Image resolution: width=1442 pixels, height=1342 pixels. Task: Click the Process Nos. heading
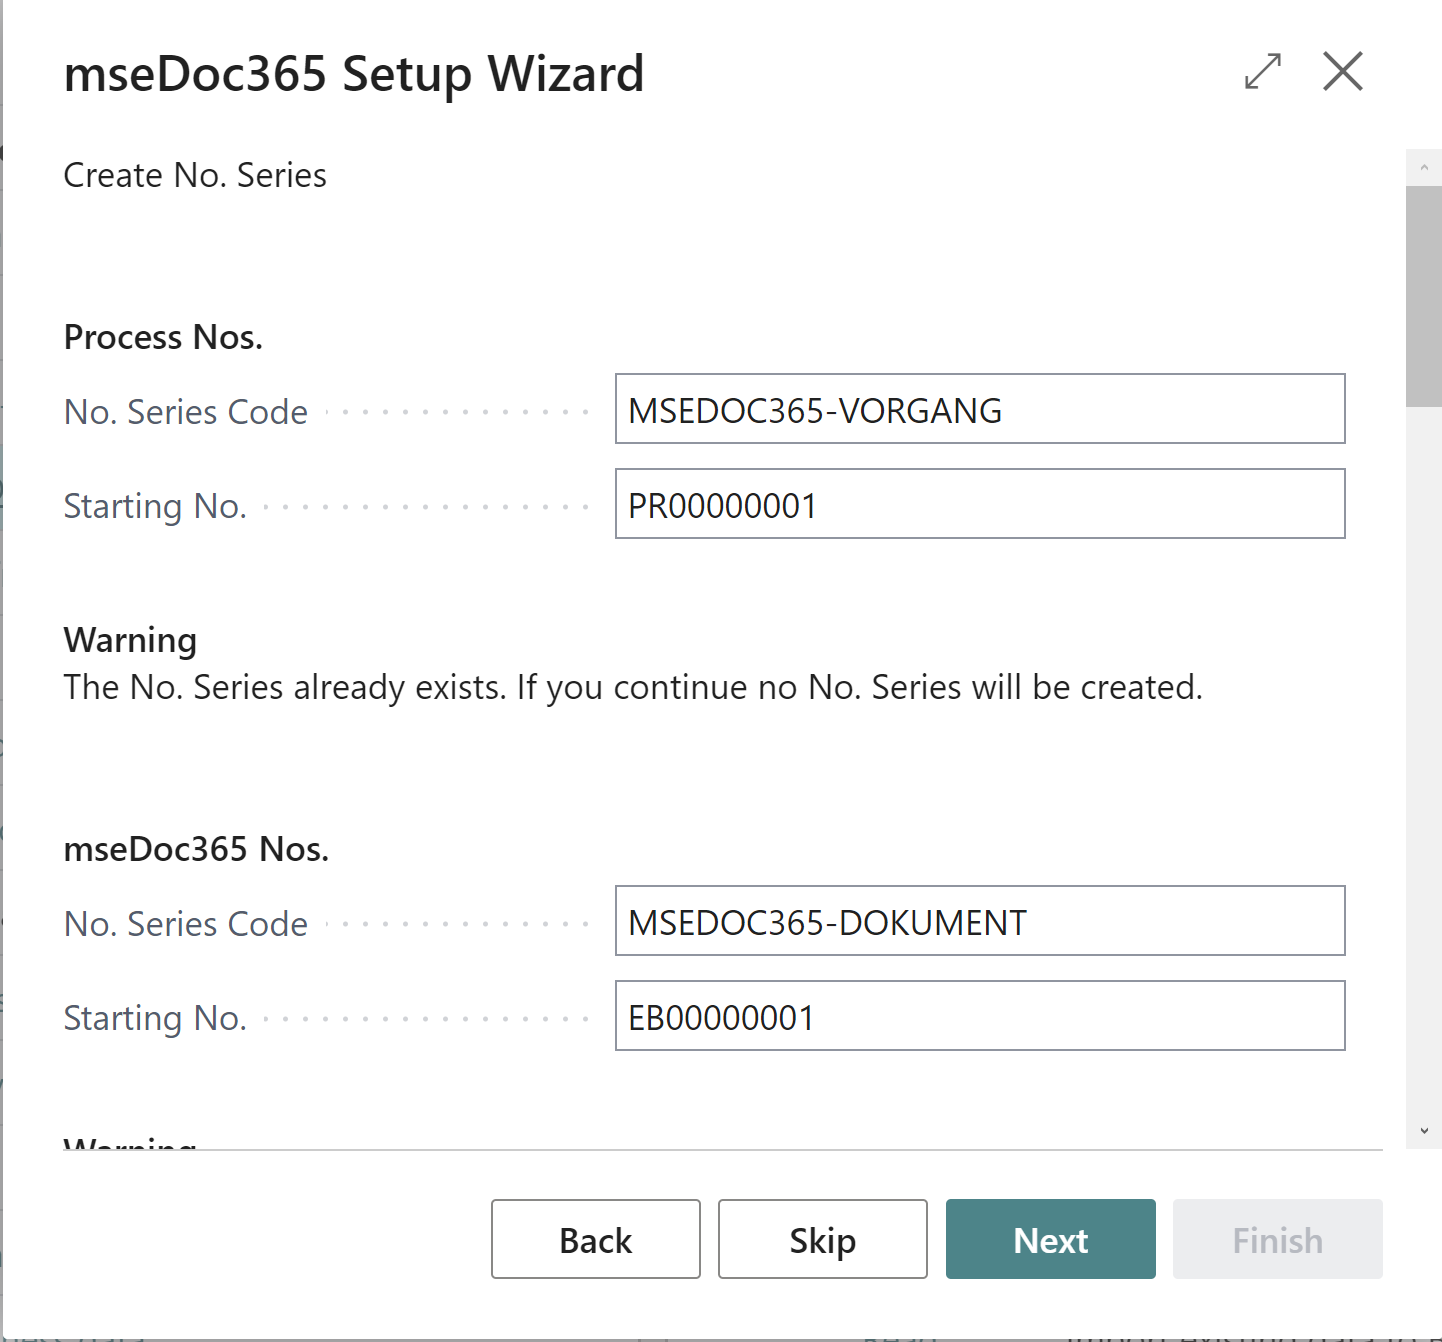[x=163, y=337]
